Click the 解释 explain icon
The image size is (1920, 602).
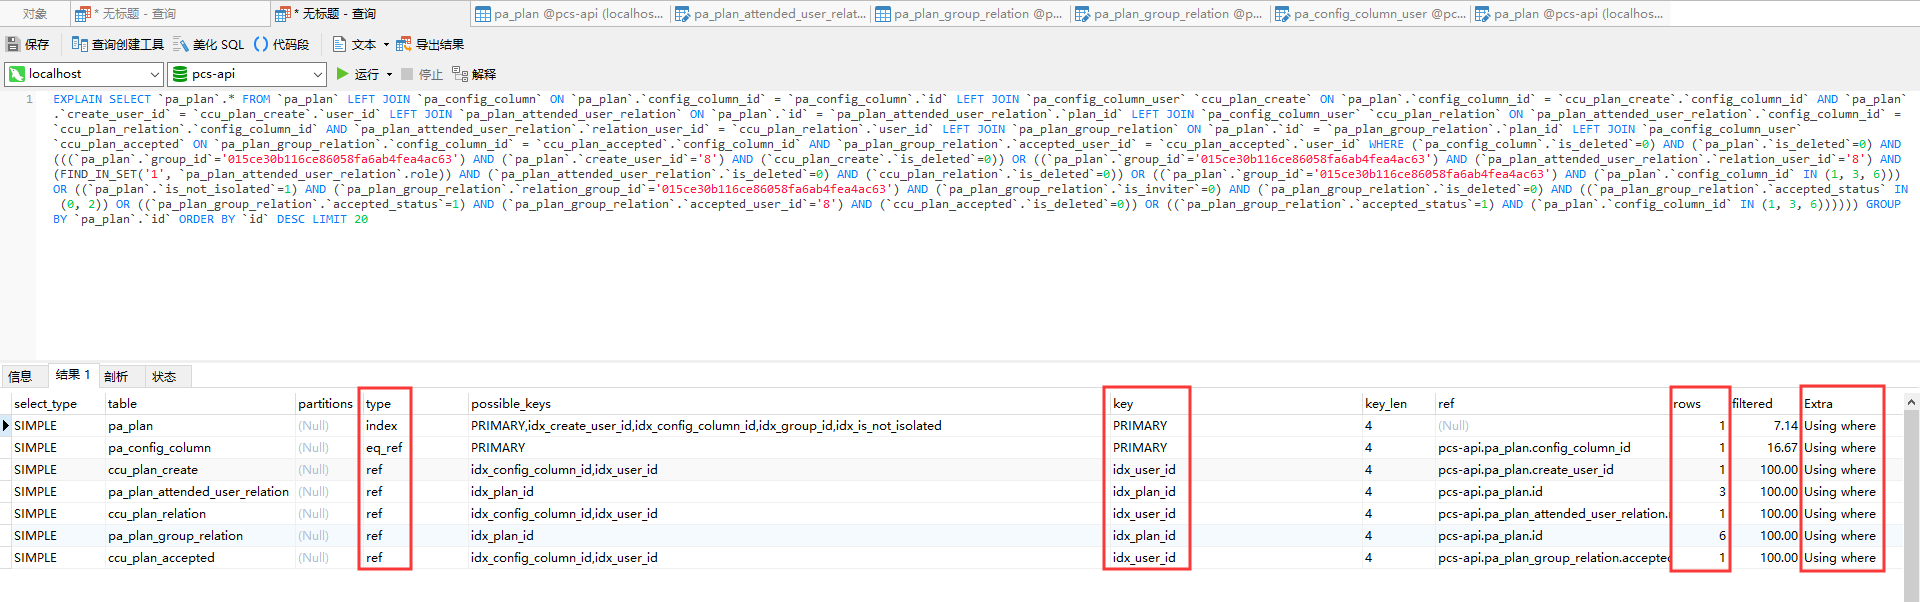tap(460, 74)
